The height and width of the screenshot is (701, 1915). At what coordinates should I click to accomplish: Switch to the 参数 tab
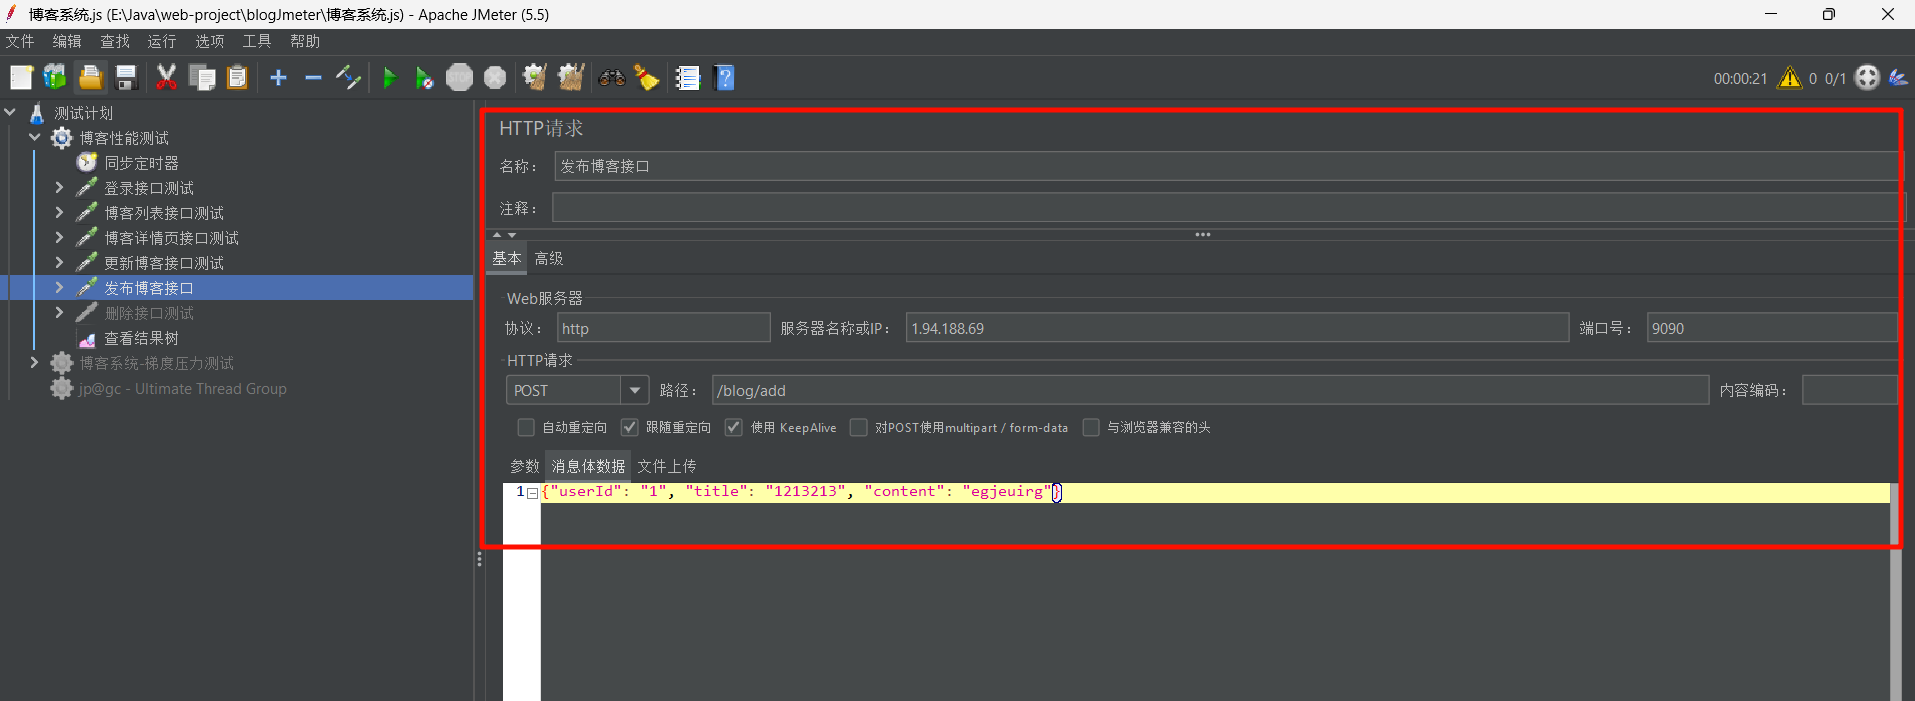click(x=525, y=466)
